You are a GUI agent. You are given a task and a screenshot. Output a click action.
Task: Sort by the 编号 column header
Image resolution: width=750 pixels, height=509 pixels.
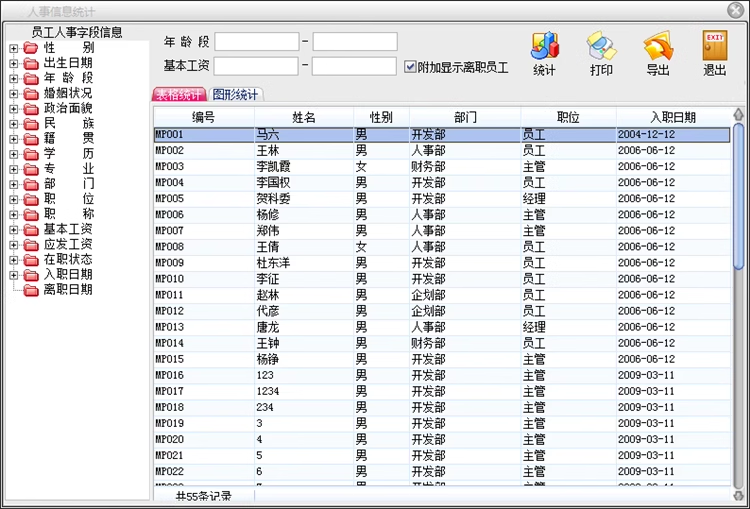pos(204,117)
